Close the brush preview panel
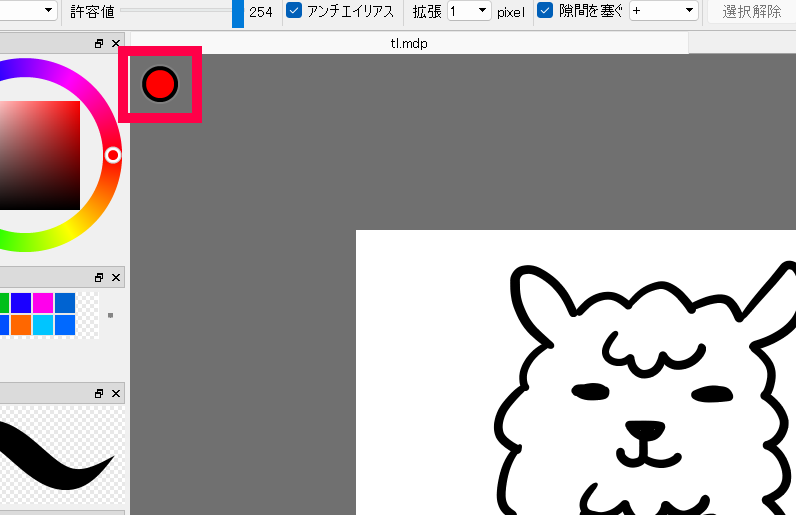 116,394
